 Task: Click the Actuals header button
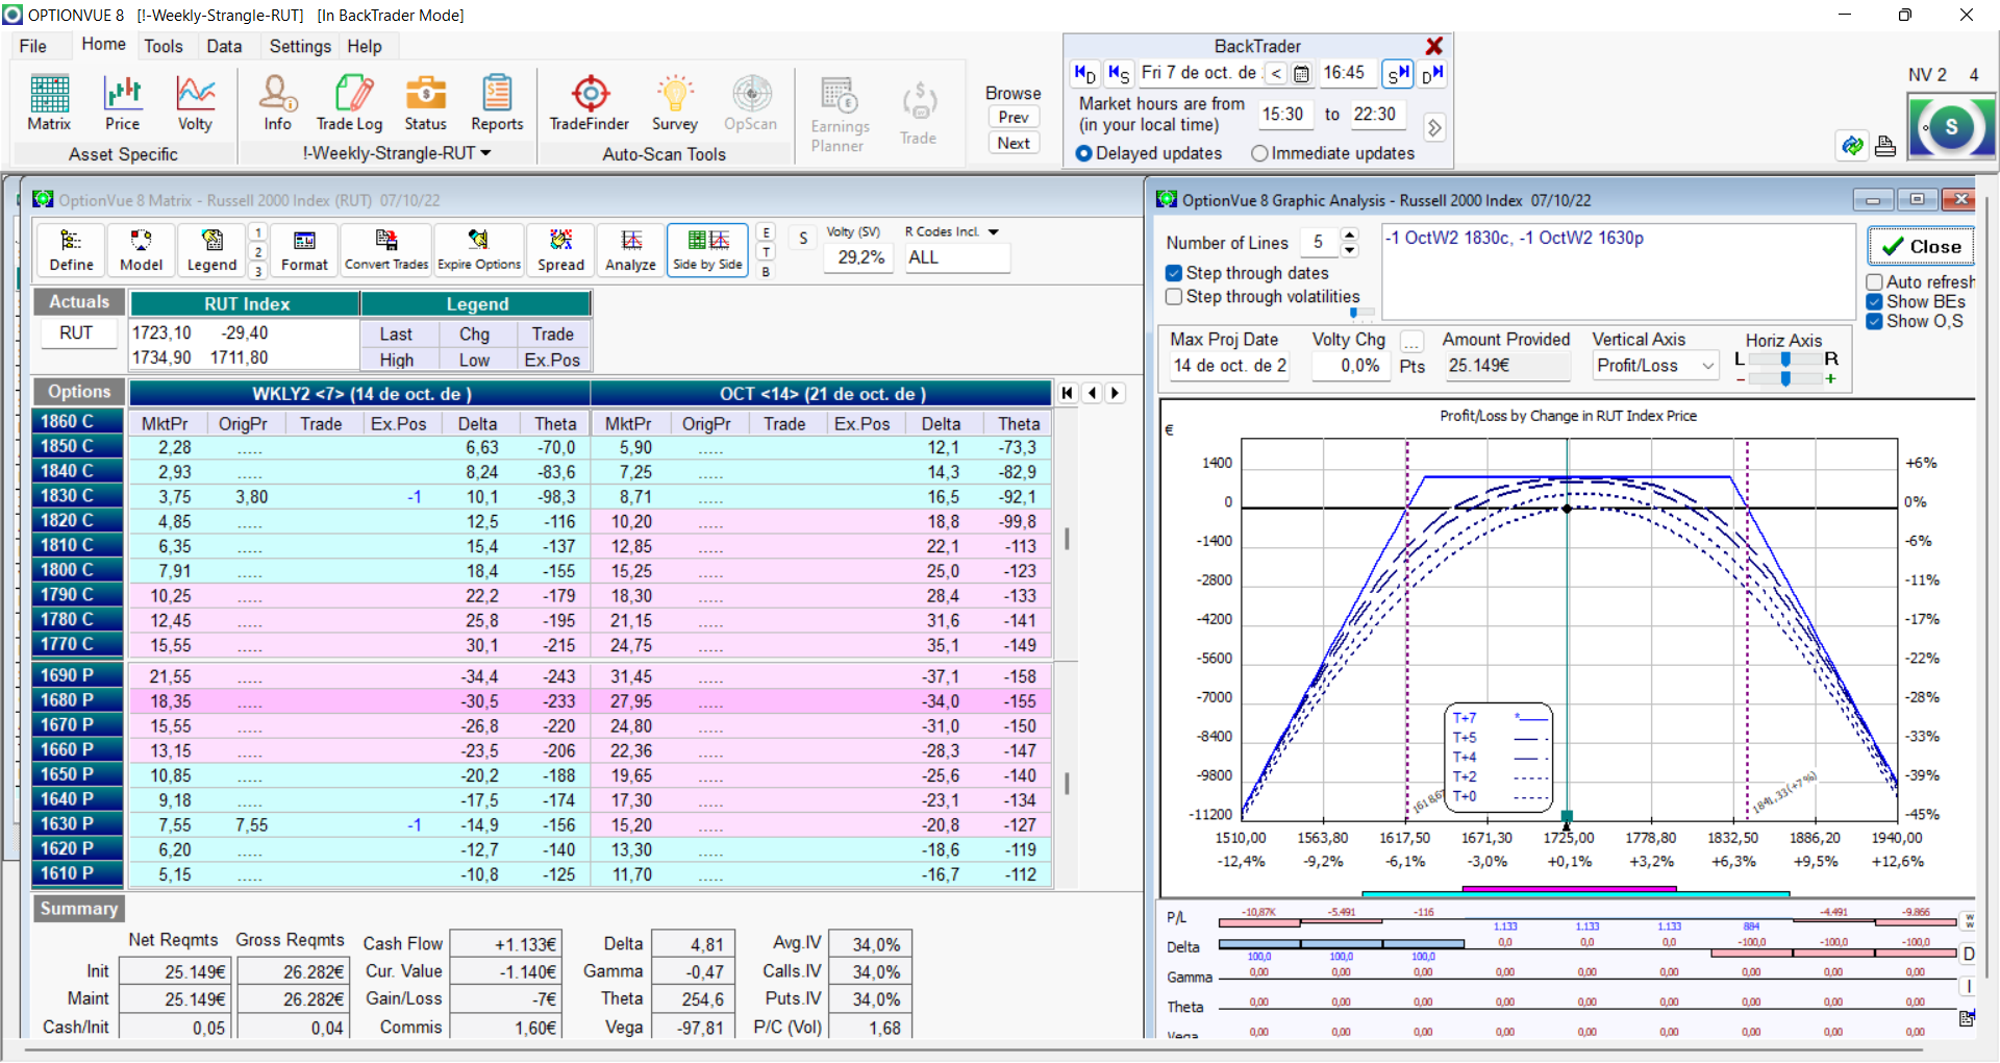coord(79,302)
